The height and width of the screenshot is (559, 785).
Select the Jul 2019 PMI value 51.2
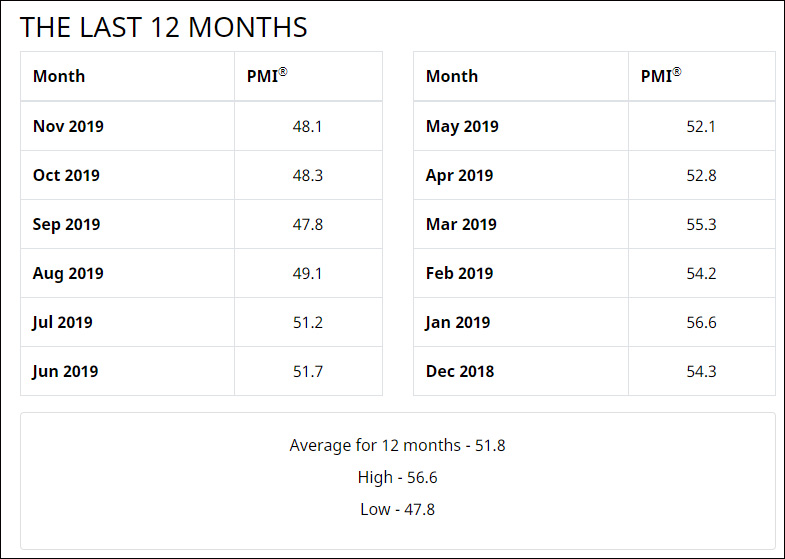(308, 322)
